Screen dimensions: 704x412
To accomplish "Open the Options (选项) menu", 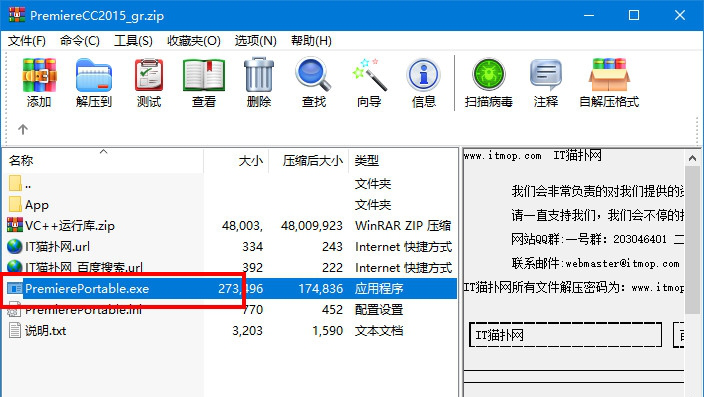I will (255, 41).
